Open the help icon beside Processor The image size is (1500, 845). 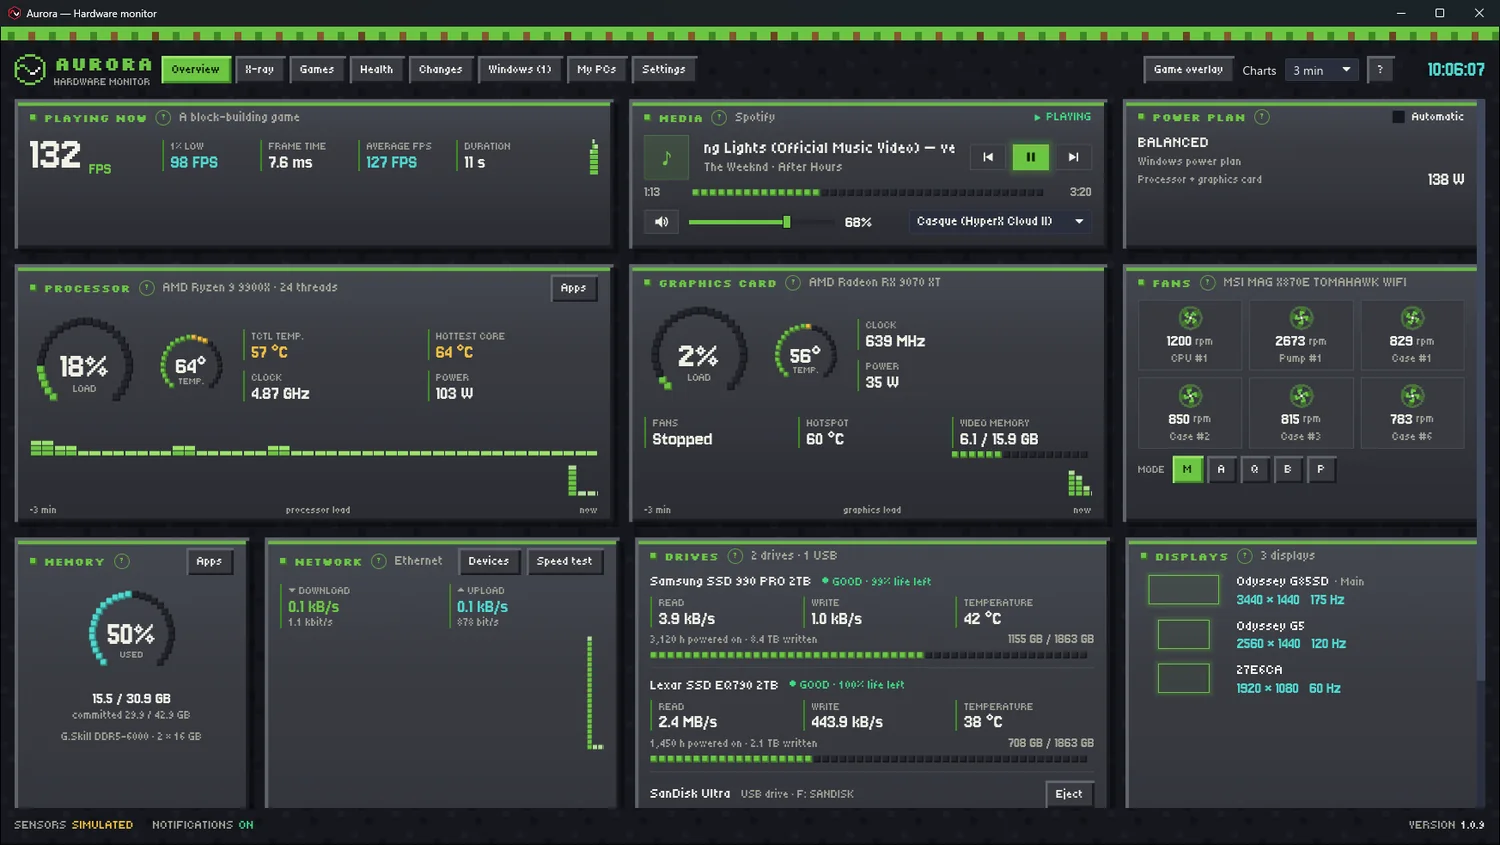147,288
